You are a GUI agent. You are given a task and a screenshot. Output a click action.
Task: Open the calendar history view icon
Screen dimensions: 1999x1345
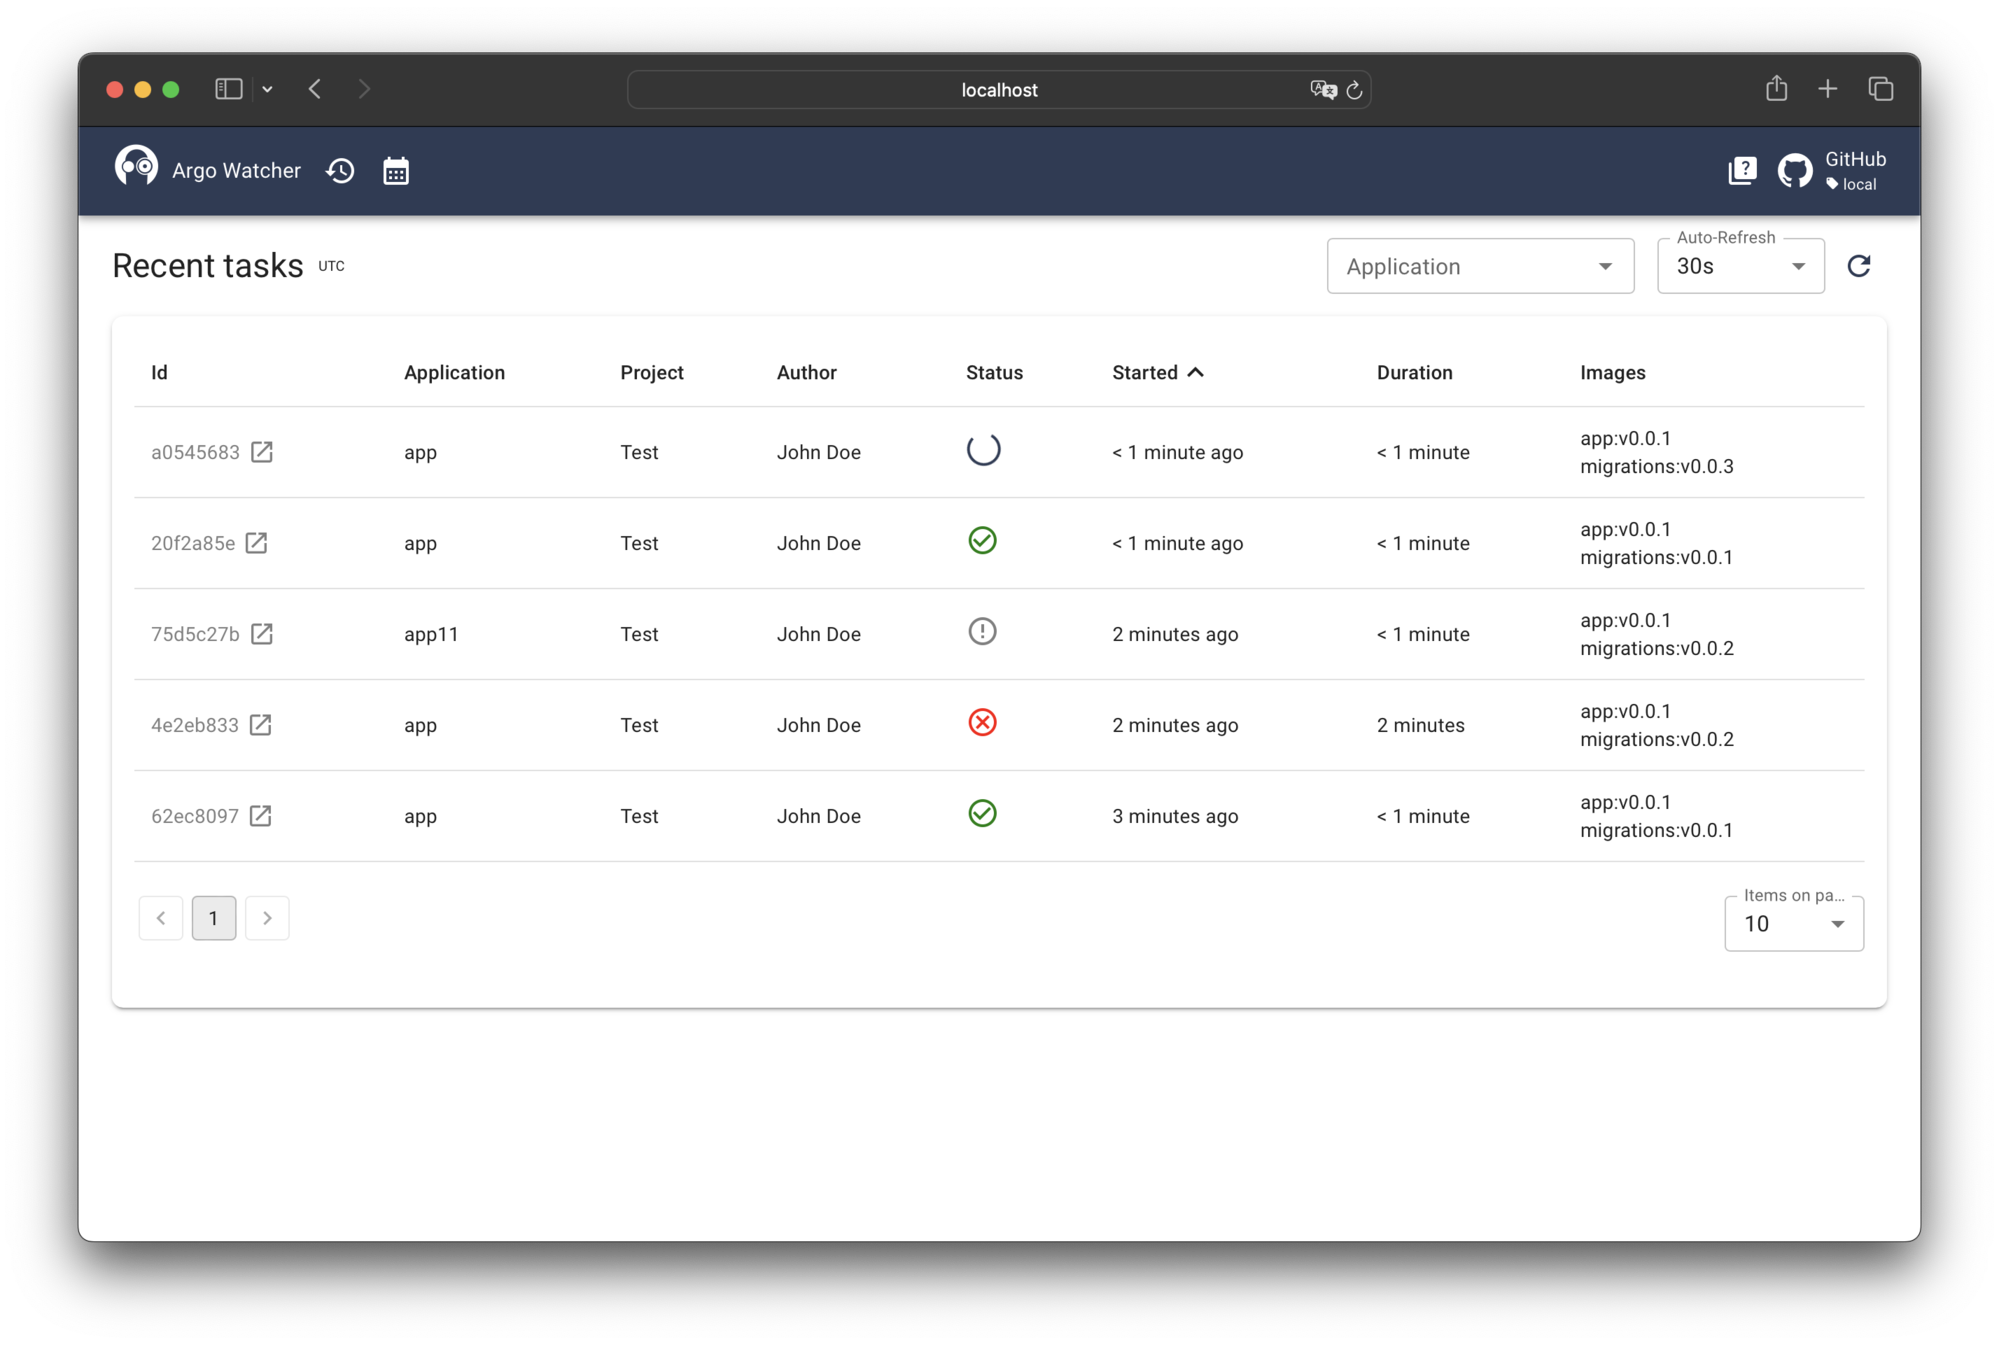(396, 171)
